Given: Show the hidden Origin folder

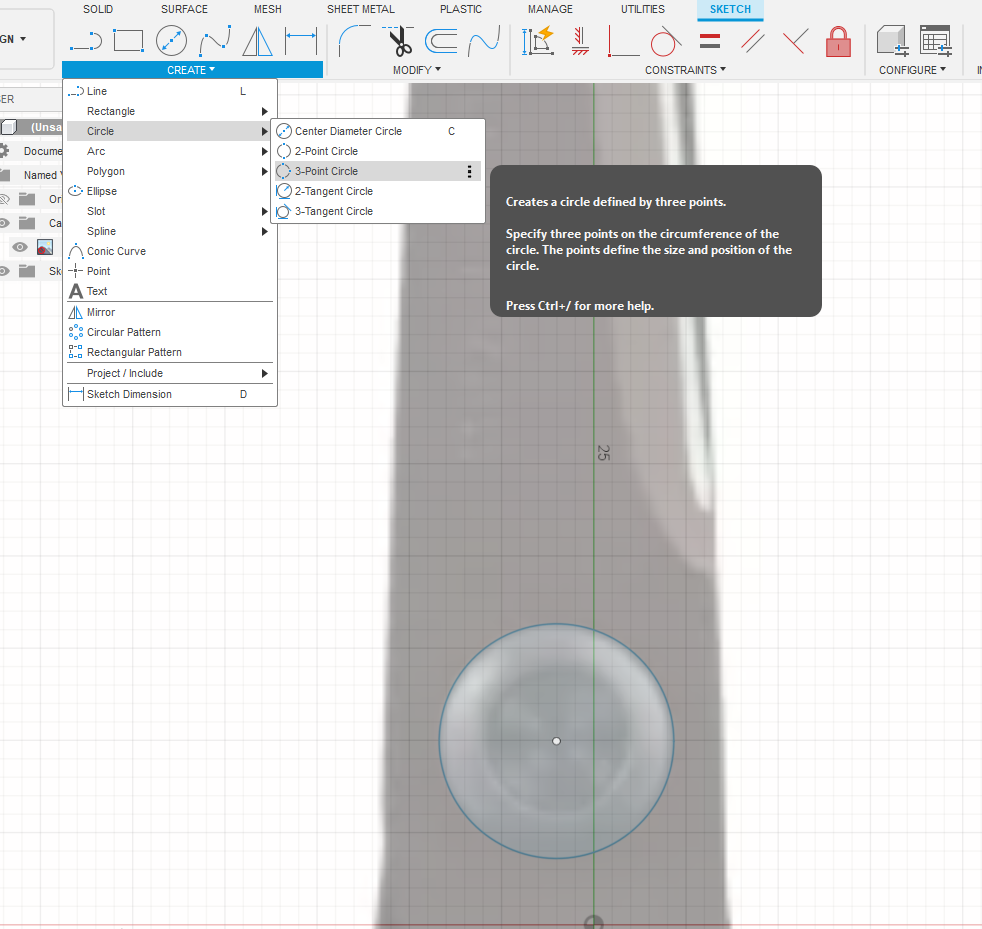Looking at the screenshot, I should (5, 199).
